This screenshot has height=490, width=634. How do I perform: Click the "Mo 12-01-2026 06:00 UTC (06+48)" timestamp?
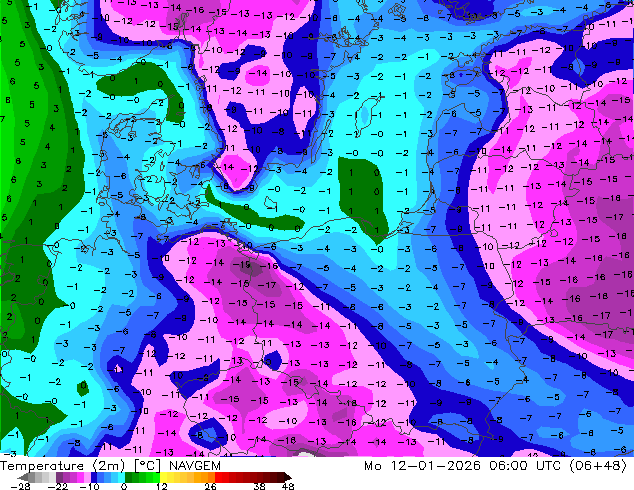tap(496, 466)
